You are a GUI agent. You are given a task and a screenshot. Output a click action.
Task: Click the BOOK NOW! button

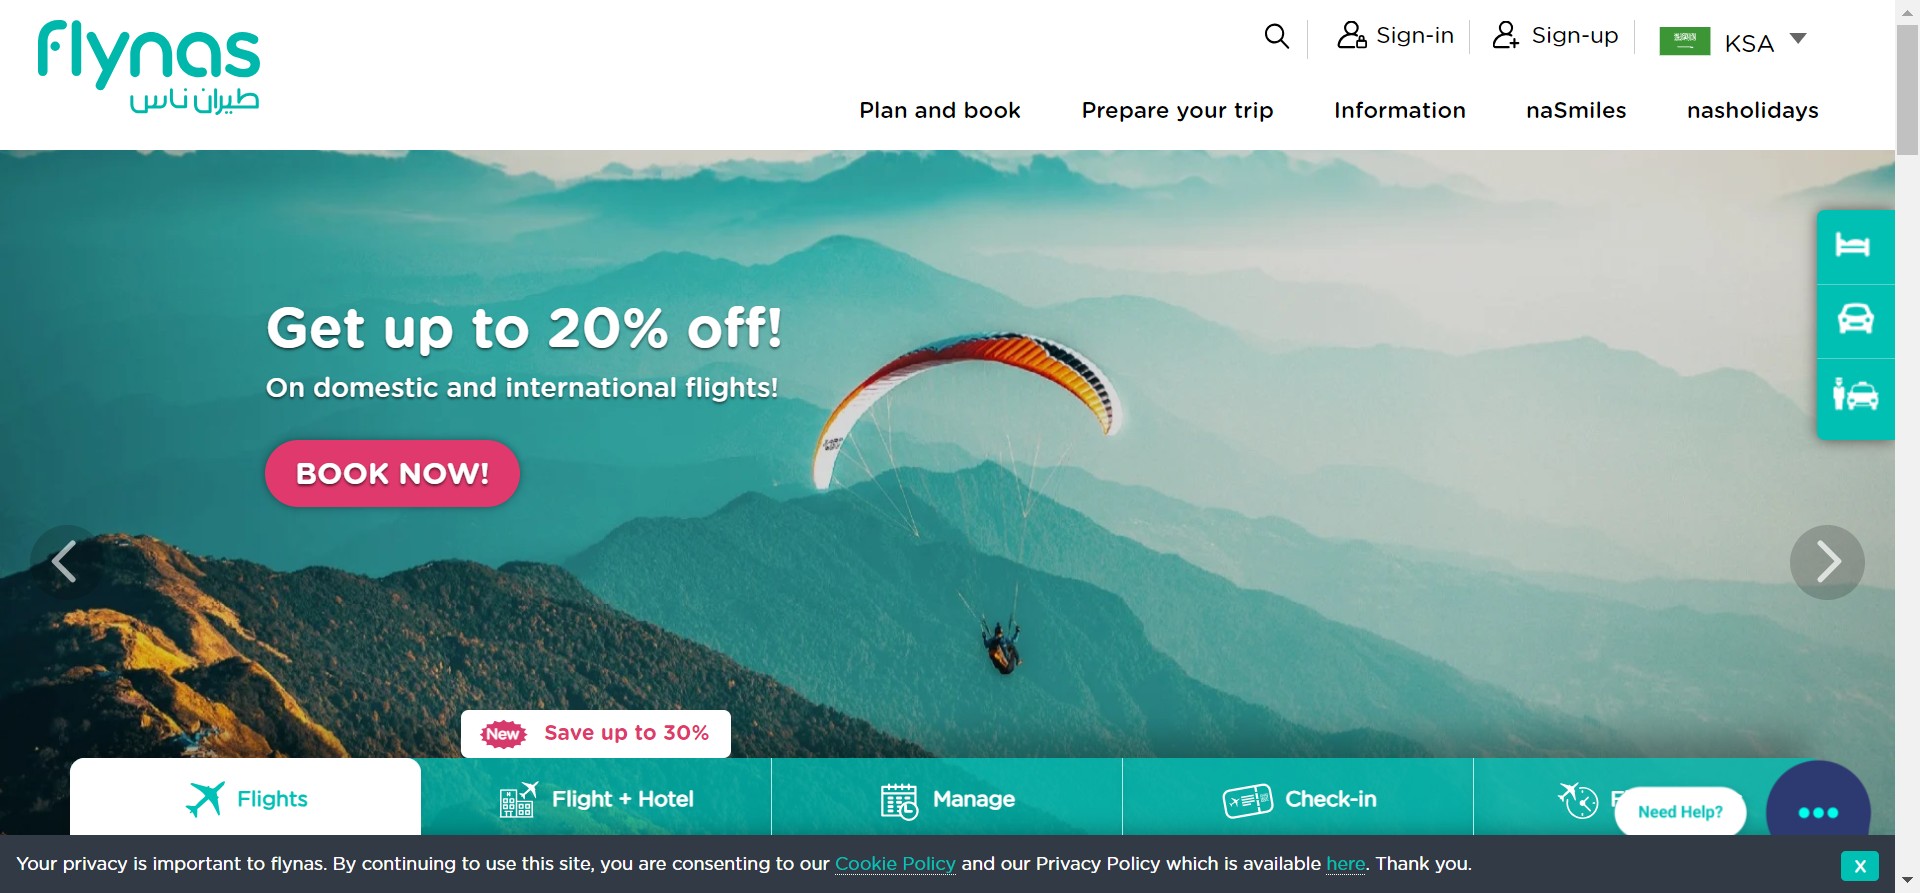(x=392, y=473)
